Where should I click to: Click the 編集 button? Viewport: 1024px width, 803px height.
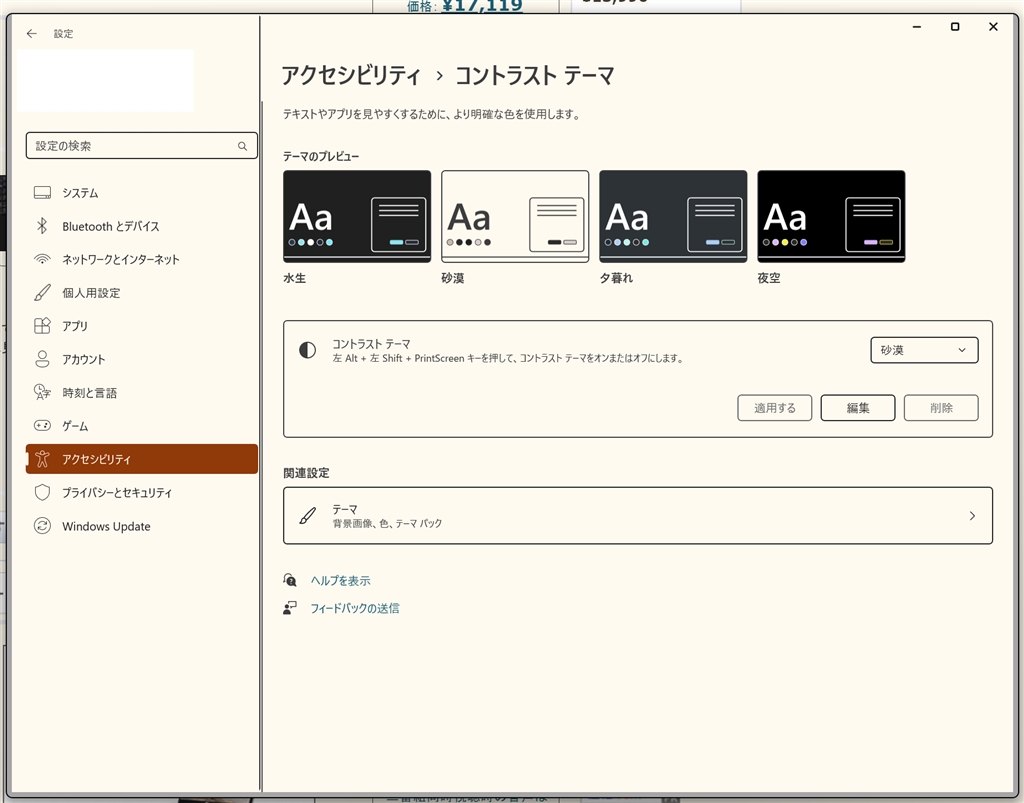tap(857, 408)
